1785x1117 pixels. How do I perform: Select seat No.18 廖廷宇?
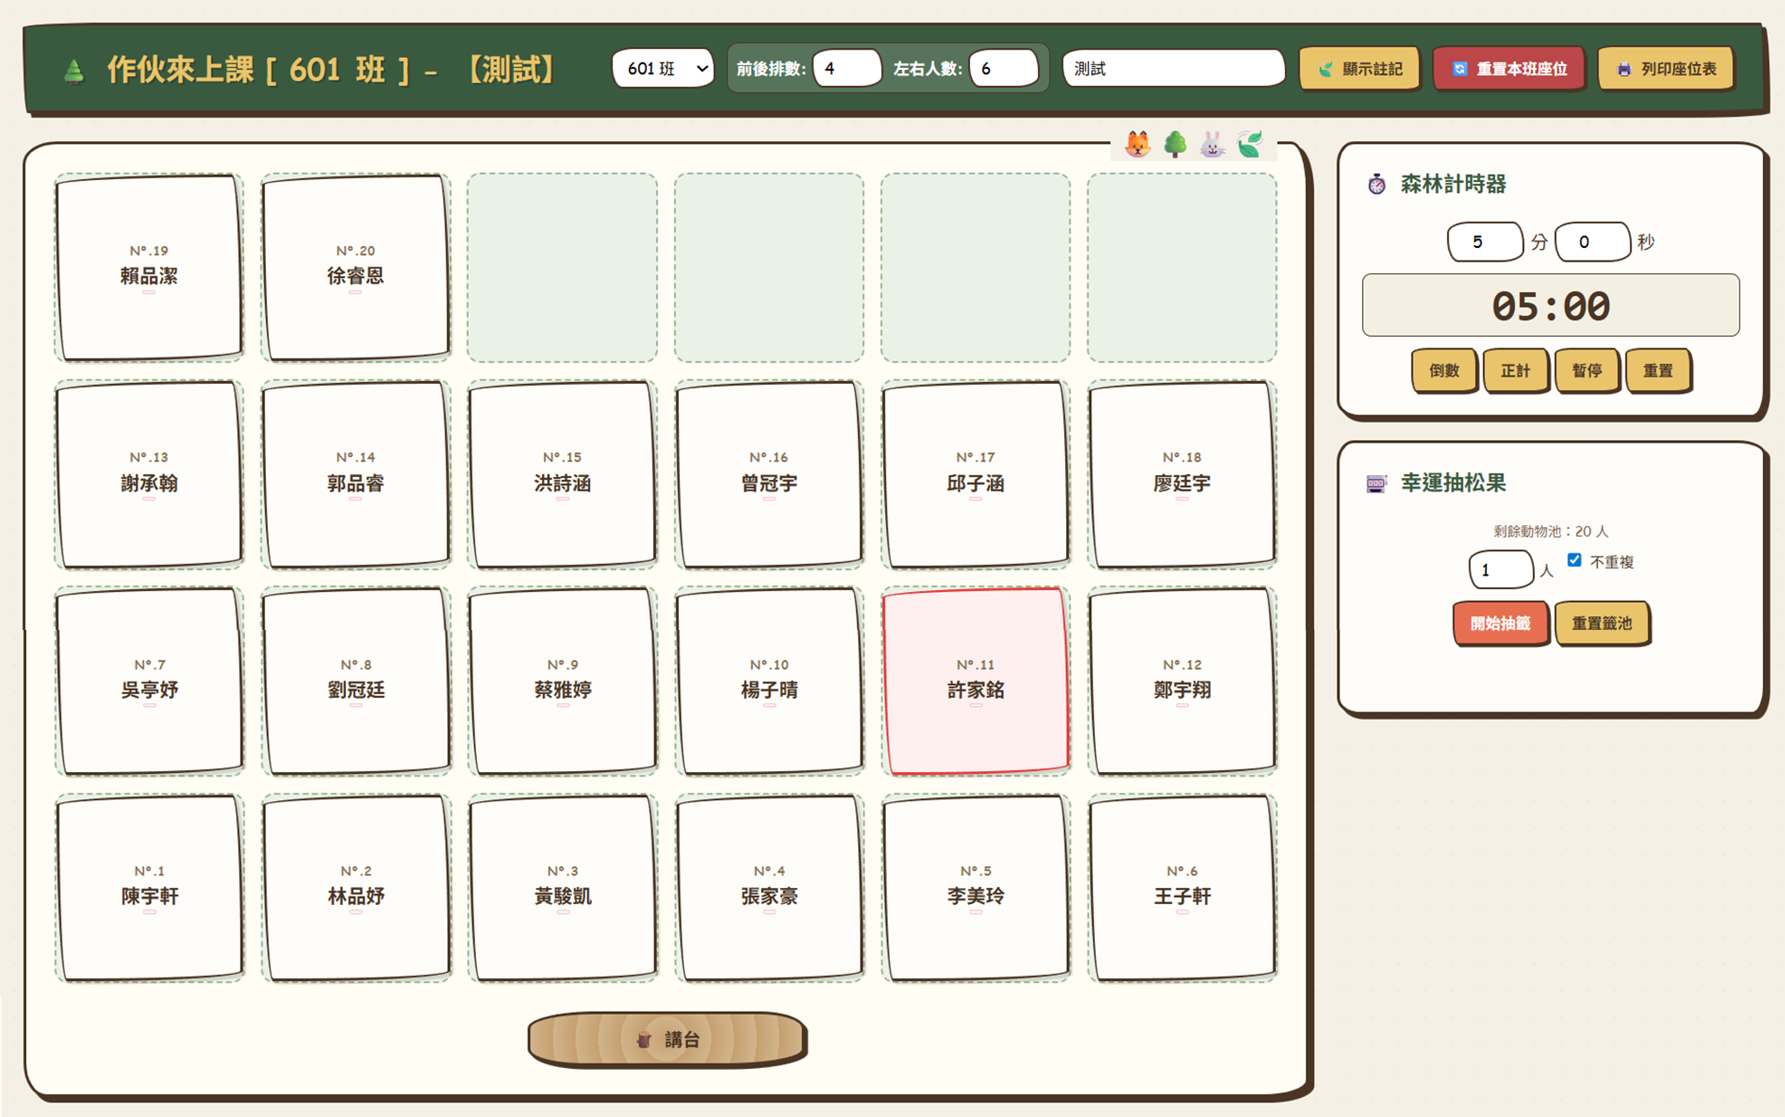pyautogui.click(x=1182, y=474)
